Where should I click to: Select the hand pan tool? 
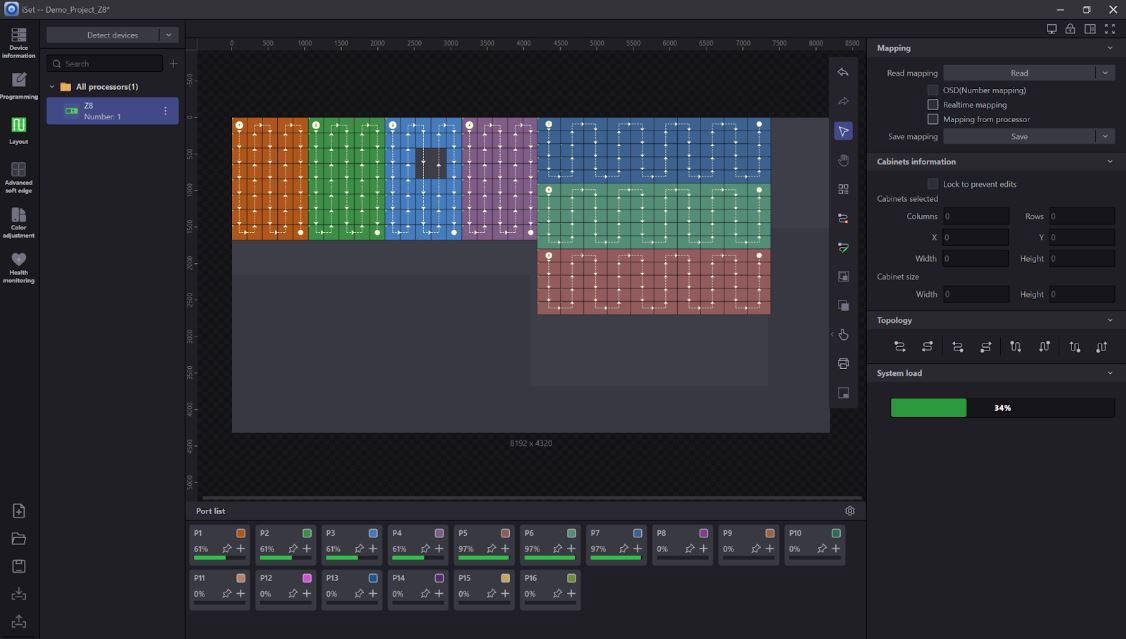coord(843,160)
